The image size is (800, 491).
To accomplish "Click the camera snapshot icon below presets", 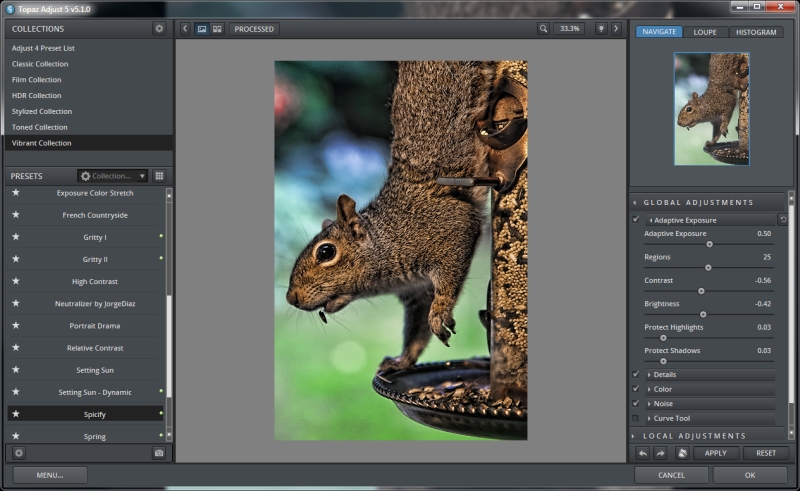I will [x=159, y=453].
